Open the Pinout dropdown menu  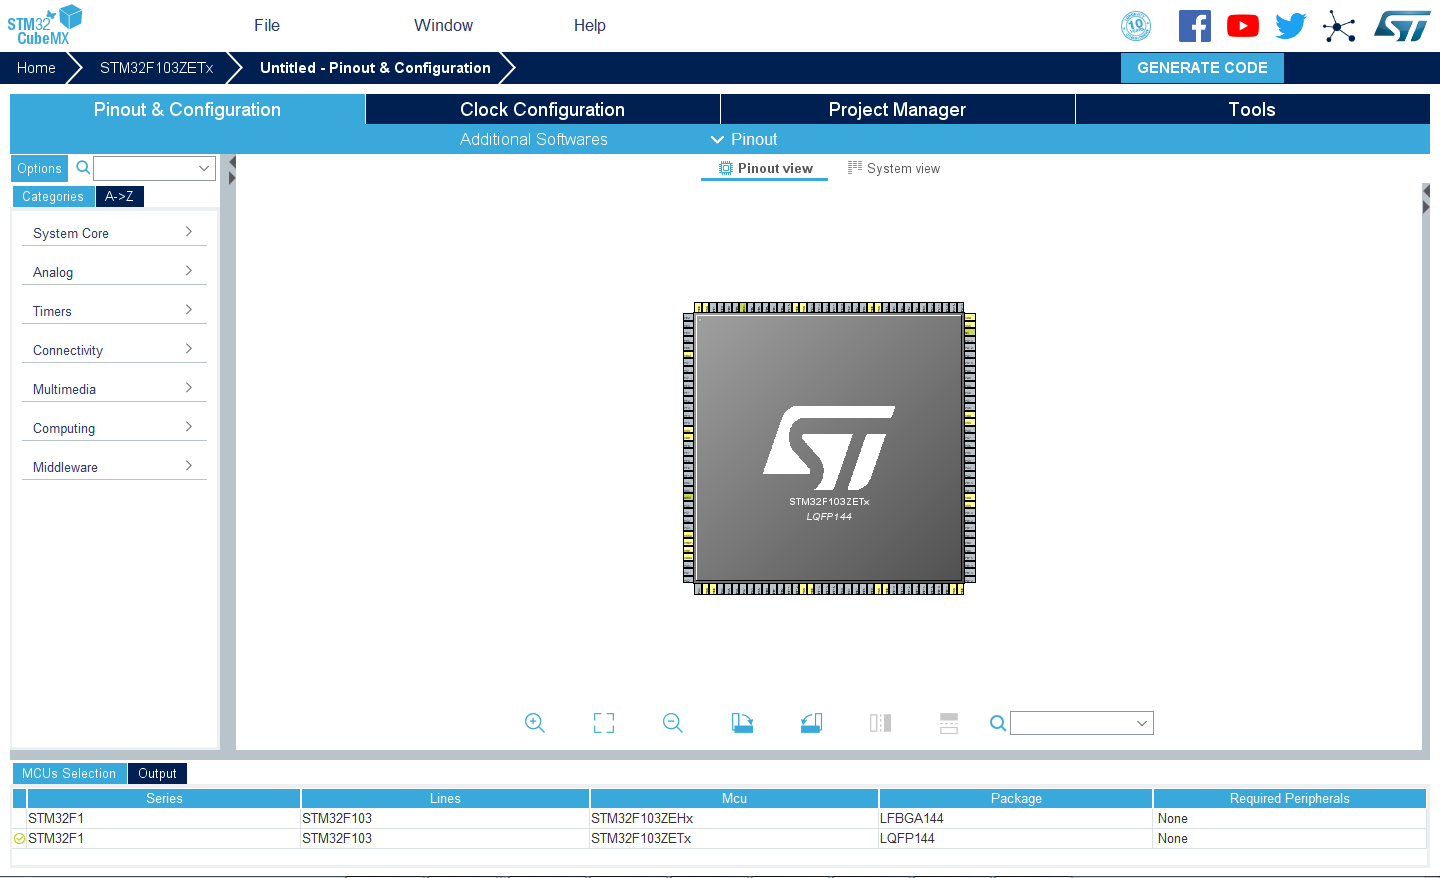click(744, 139)
